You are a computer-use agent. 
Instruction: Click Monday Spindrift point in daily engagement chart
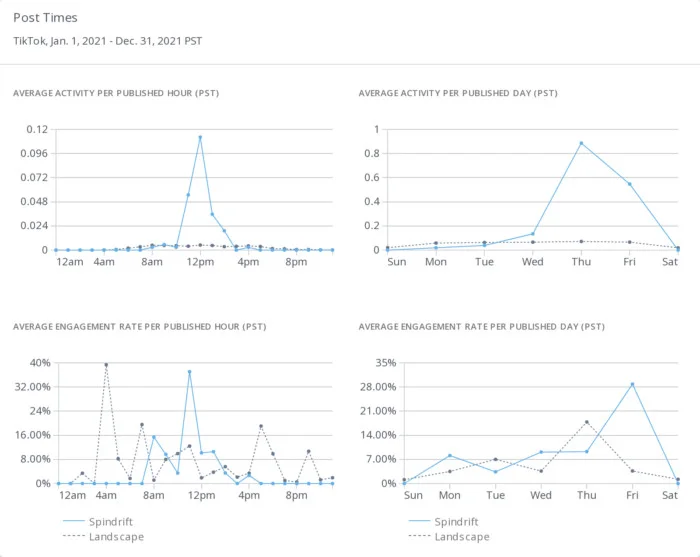coord(450,456)
